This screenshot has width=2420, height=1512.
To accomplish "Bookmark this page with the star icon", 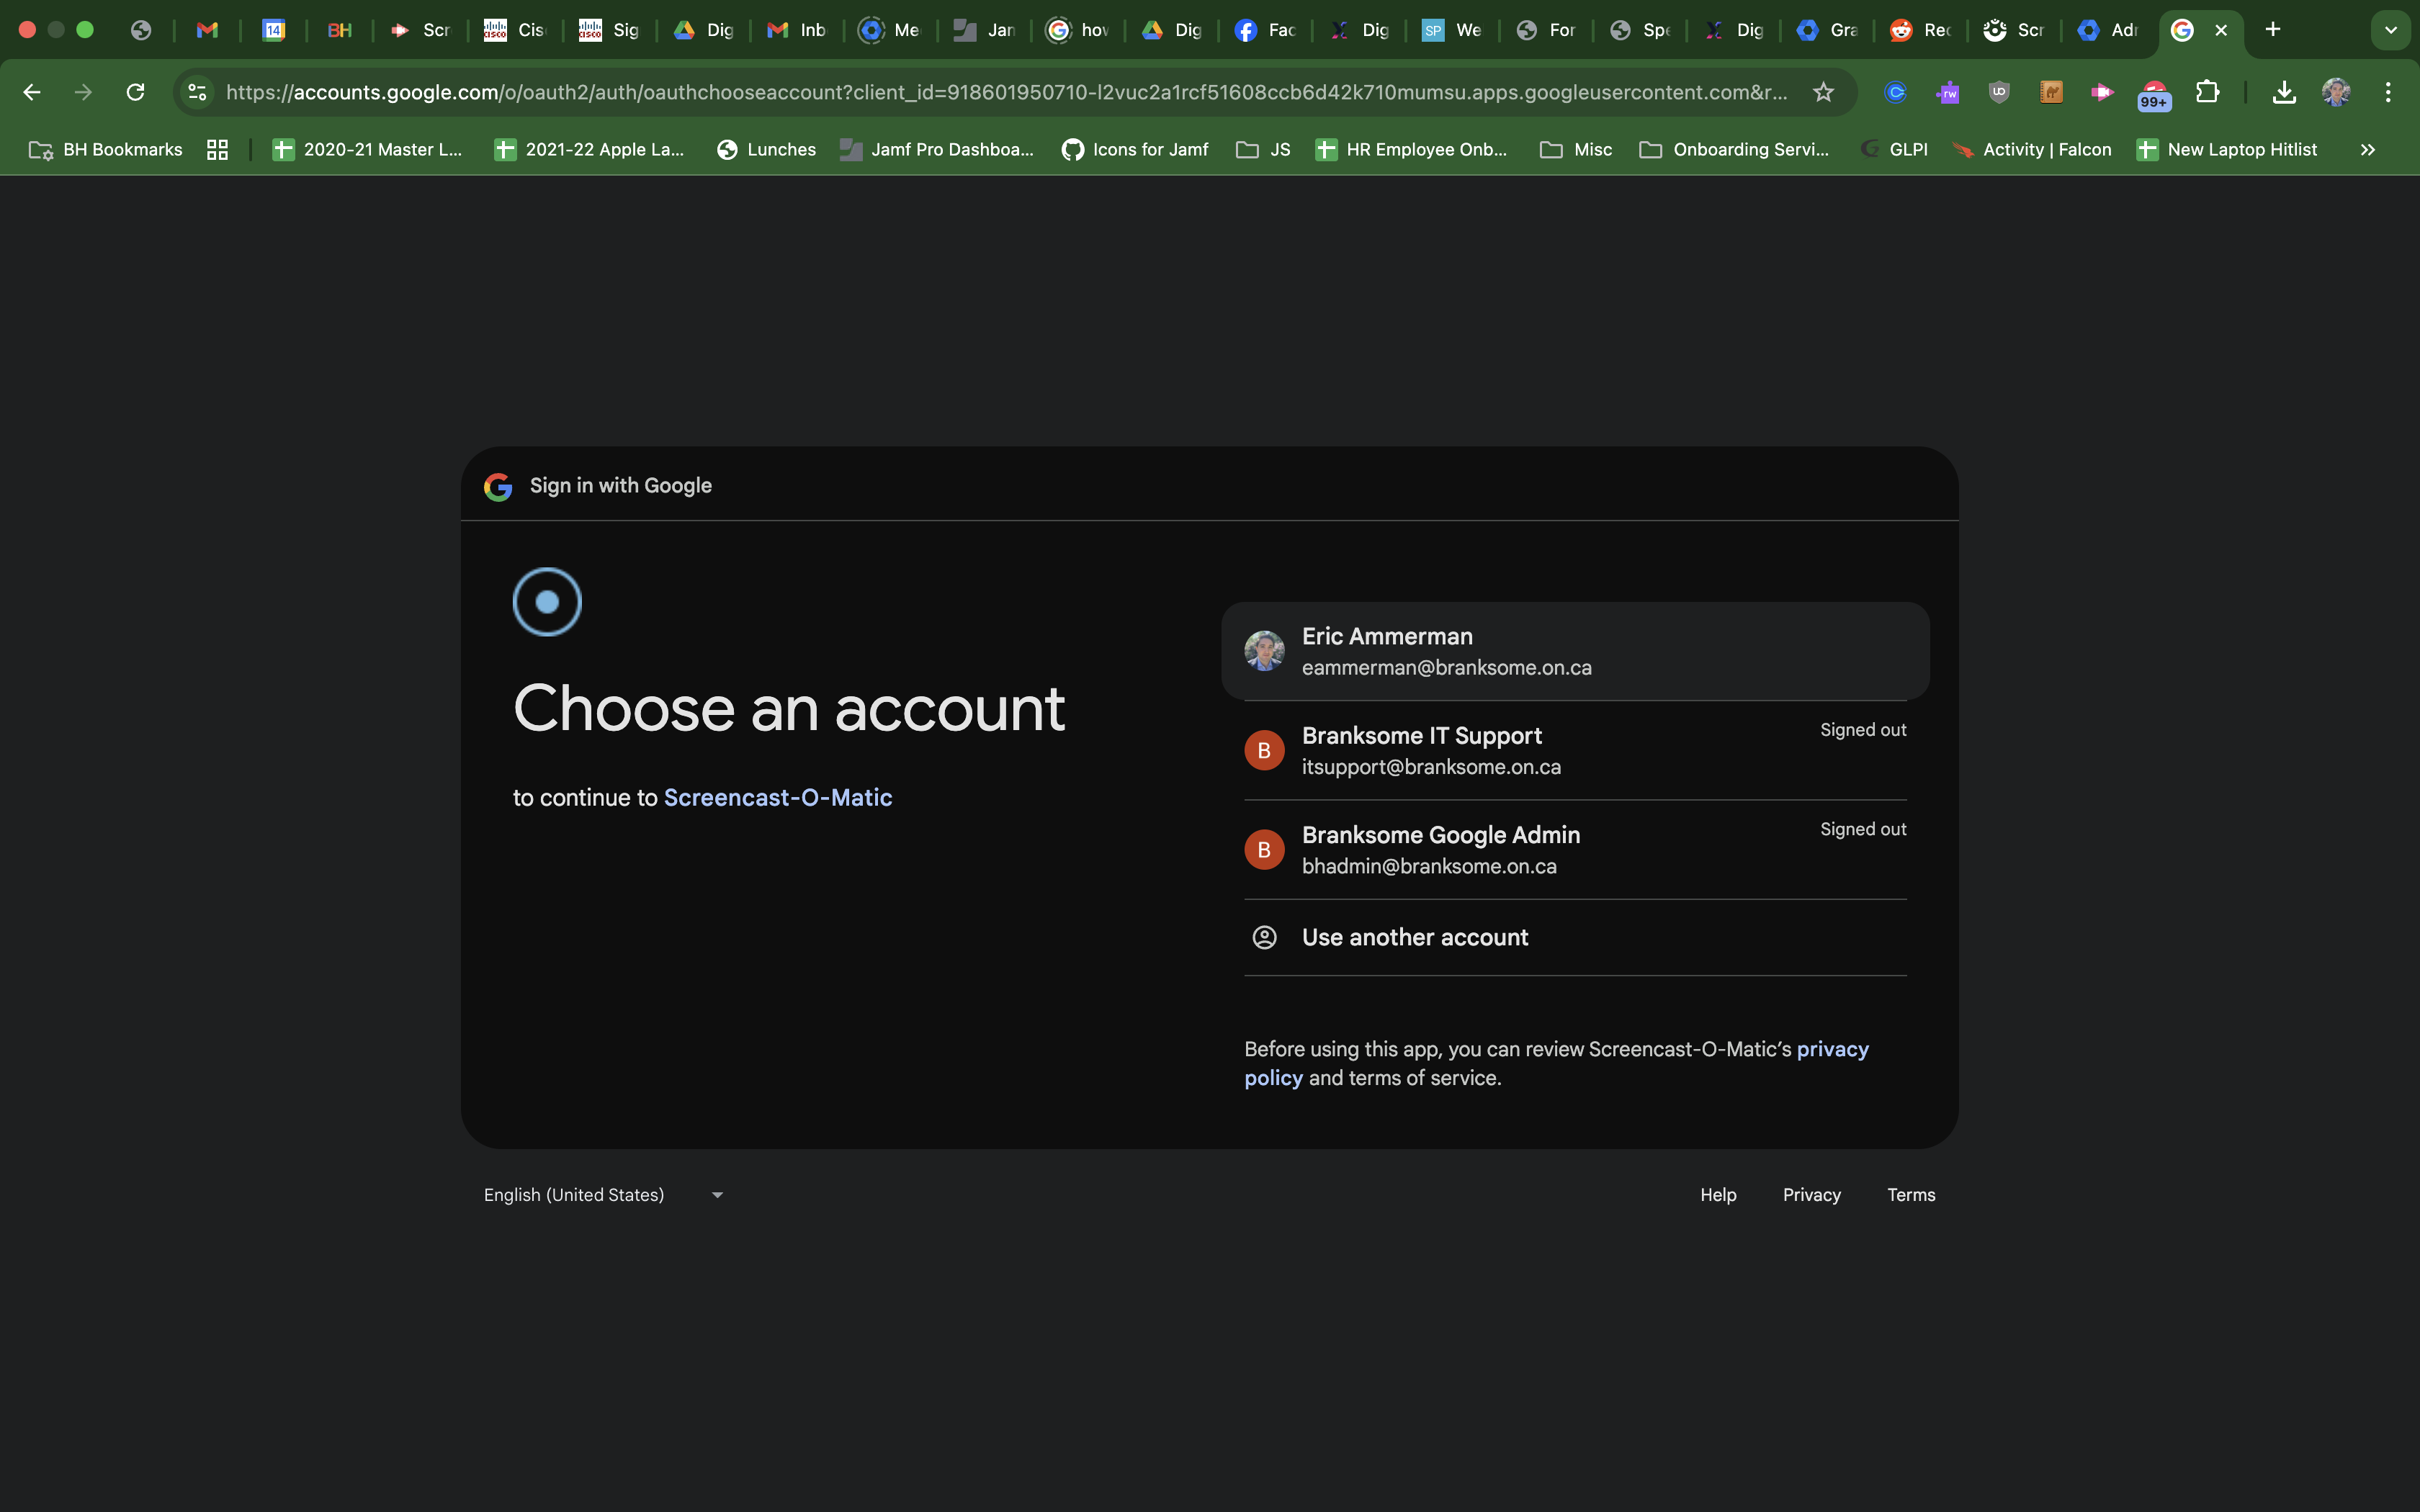I will [1823, 92].
